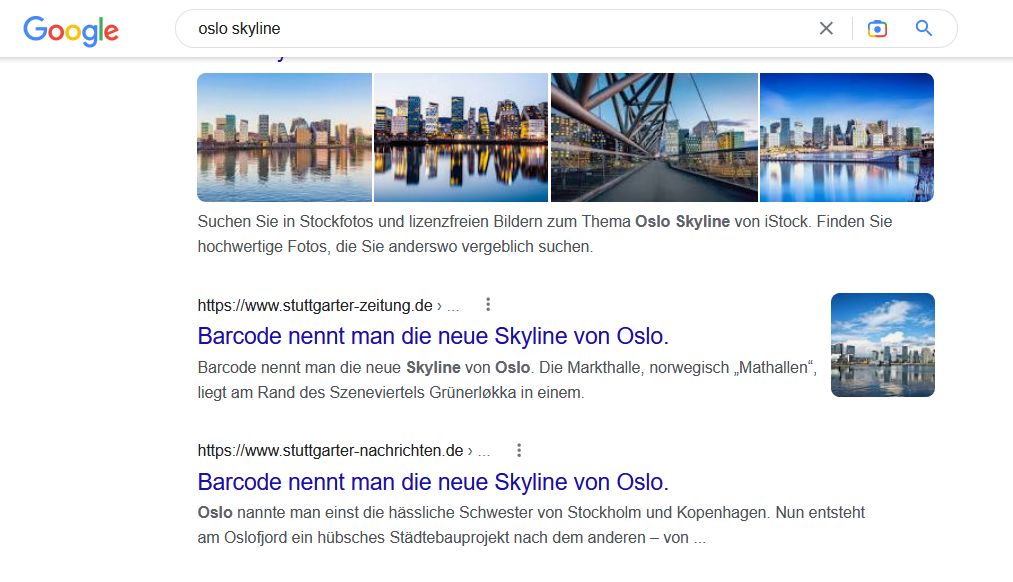Image resolution: width=1013 pixels, height=582 pixels.
Task: Click the https://www.stuttgarter-nachrichten.de URL
Action: [330, 451]
